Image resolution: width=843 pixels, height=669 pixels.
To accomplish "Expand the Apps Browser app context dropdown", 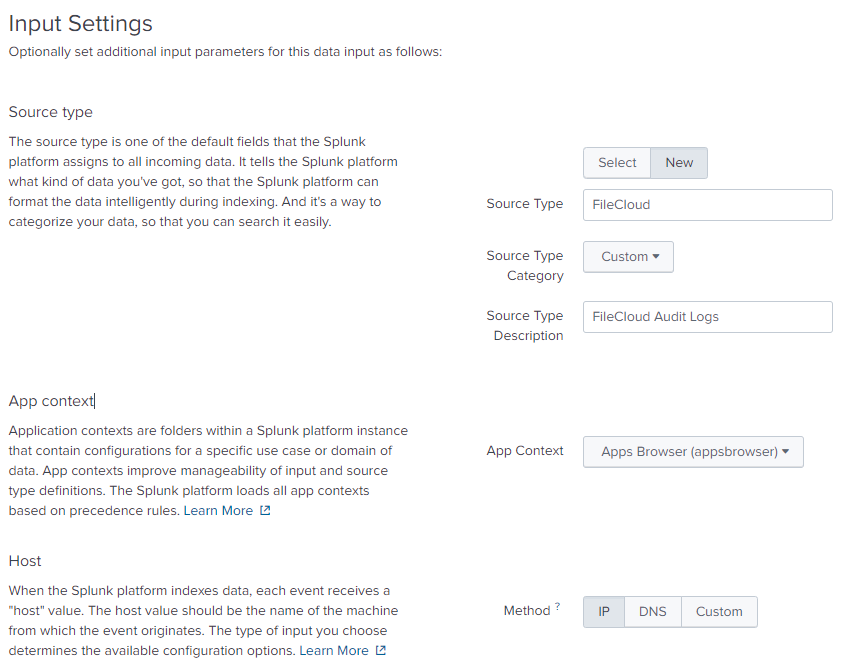I will 693,452.
